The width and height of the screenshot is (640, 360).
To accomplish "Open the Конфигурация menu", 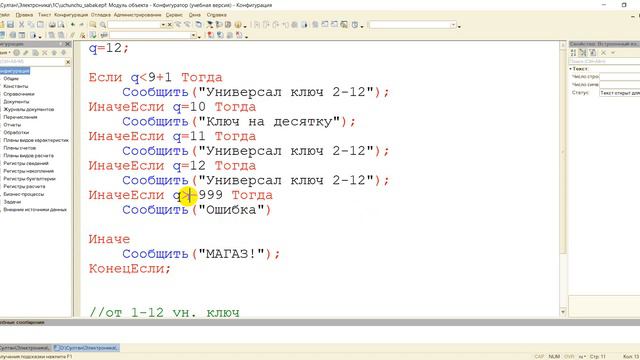I will click(71, 15).
